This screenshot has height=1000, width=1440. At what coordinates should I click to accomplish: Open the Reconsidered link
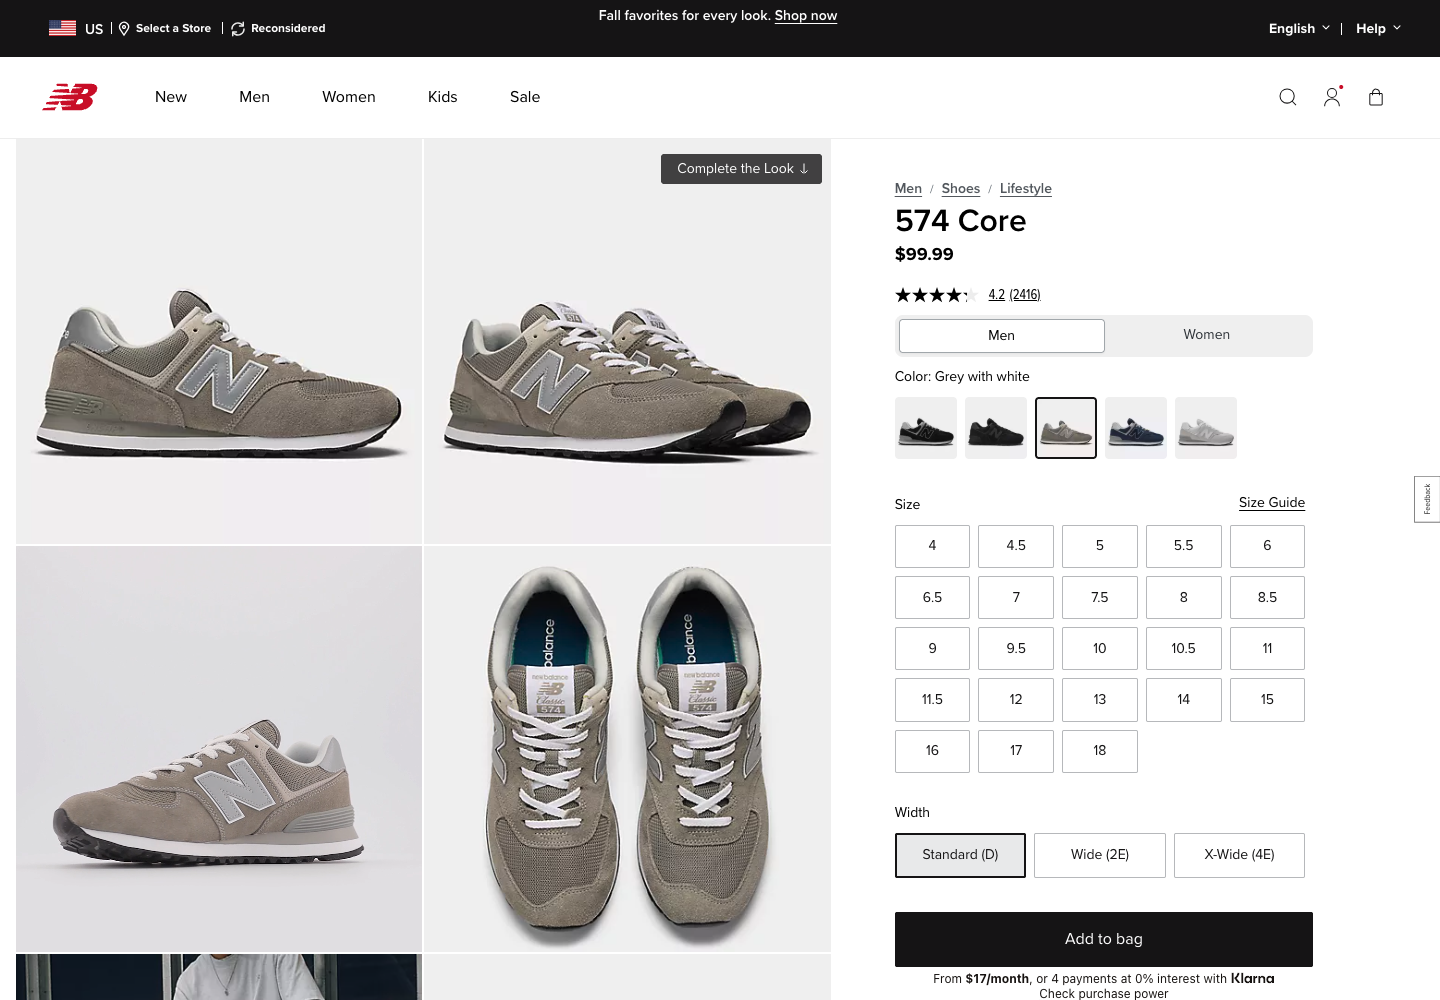[278, 28]
